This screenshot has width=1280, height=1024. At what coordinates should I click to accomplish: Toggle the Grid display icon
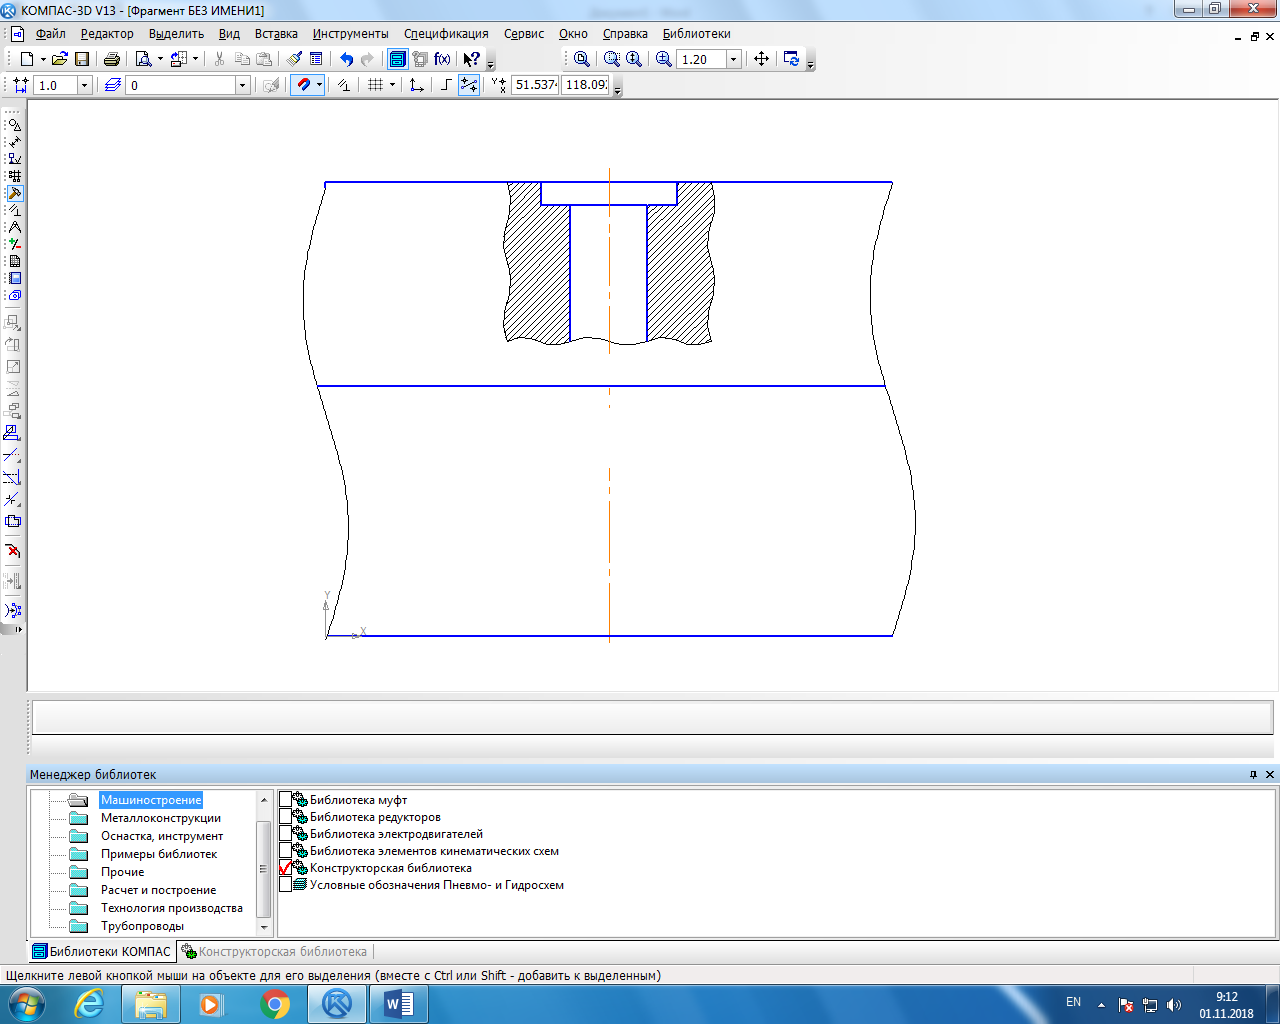(x=375, y=86)
